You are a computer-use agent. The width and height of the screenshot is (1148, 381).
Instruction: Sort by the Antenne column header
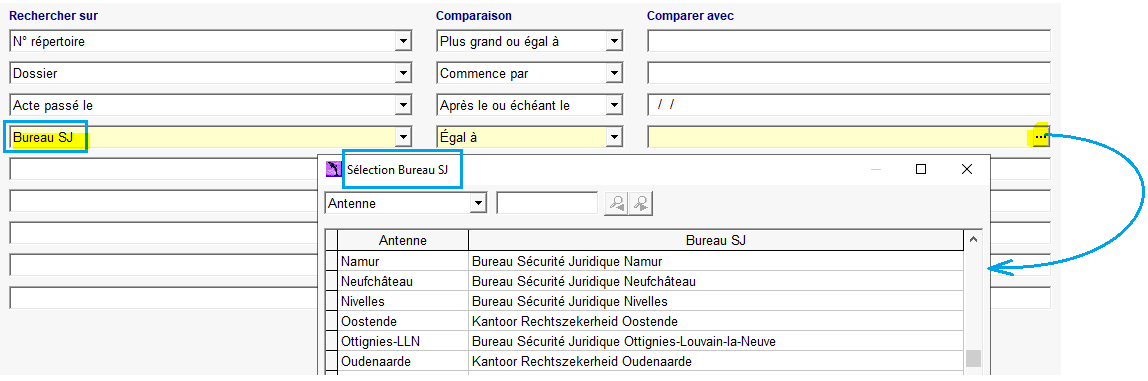(x=403, y=240)
